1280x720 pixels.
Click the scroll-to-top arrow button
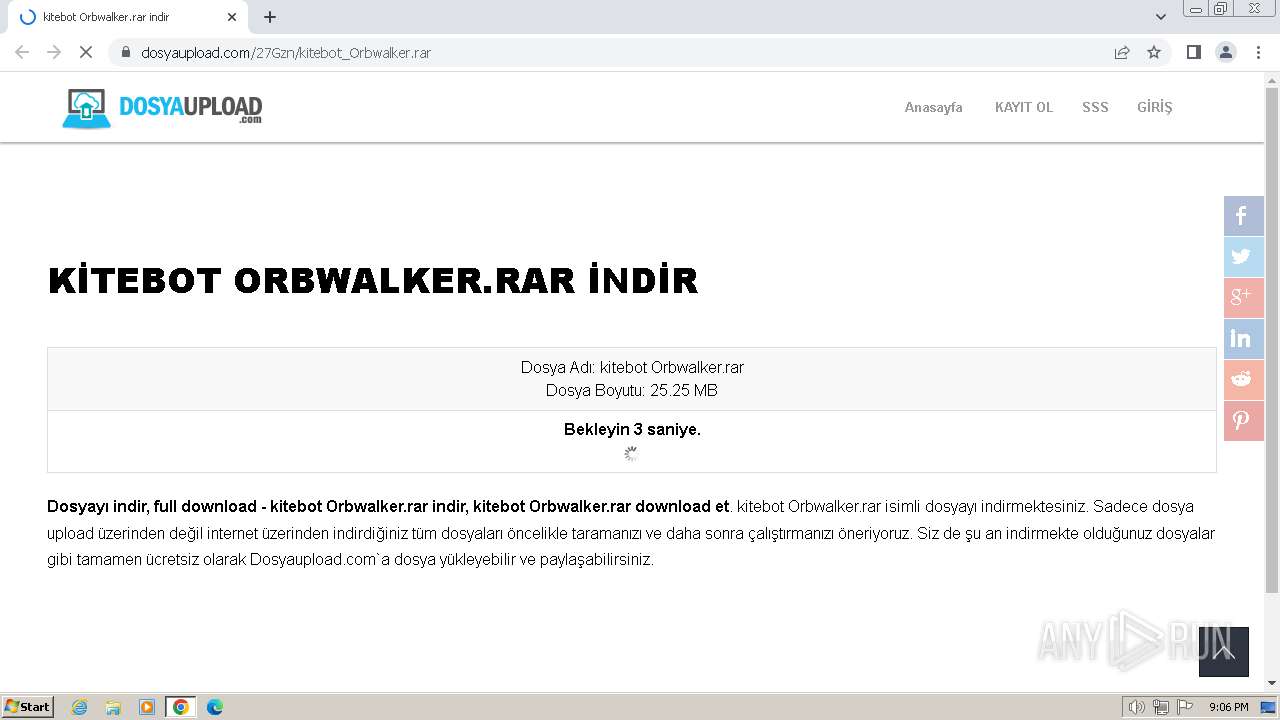click(1224, 652)
